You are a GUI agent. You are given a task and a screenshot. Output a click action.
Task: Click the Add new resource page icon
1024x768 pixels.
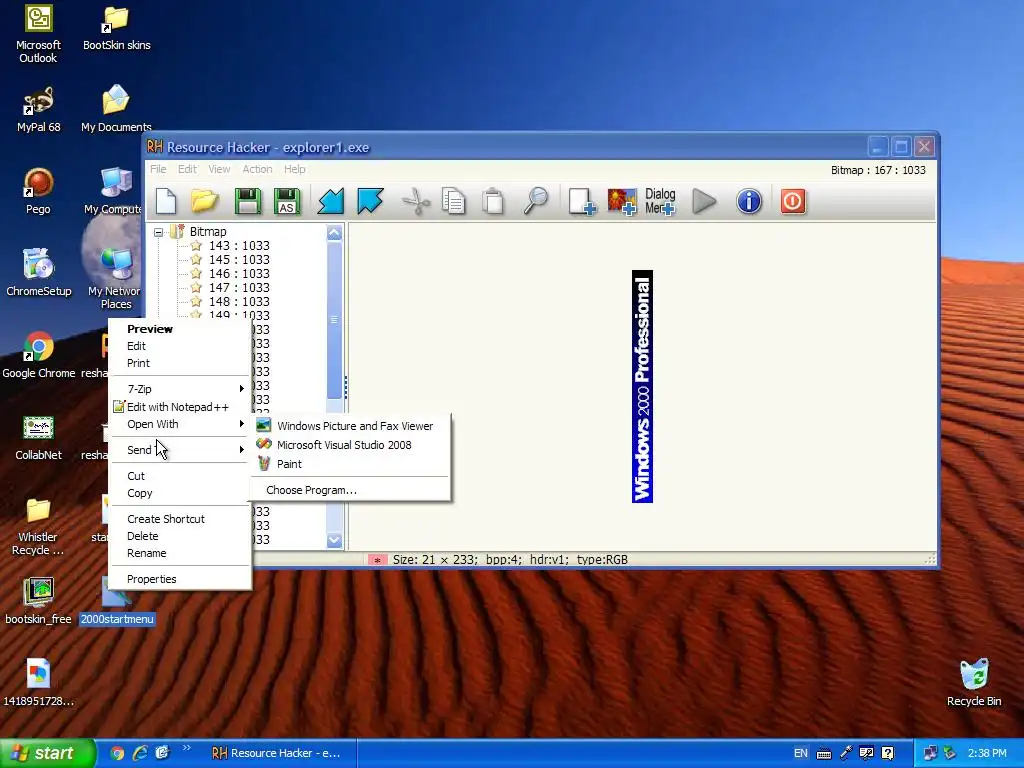[581, 201]
